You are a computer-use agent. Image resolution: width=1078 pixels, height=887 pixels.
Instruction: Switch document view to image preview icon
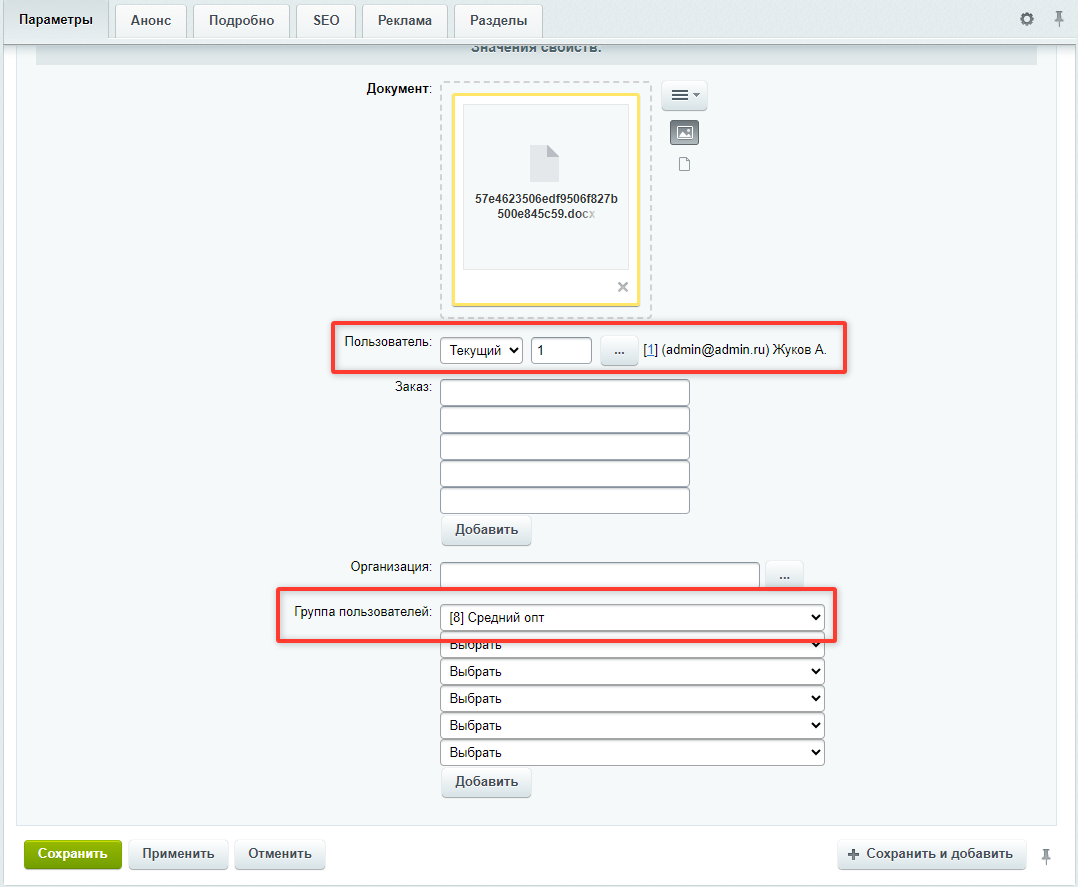pyautogui.click(x=685, y=133)
